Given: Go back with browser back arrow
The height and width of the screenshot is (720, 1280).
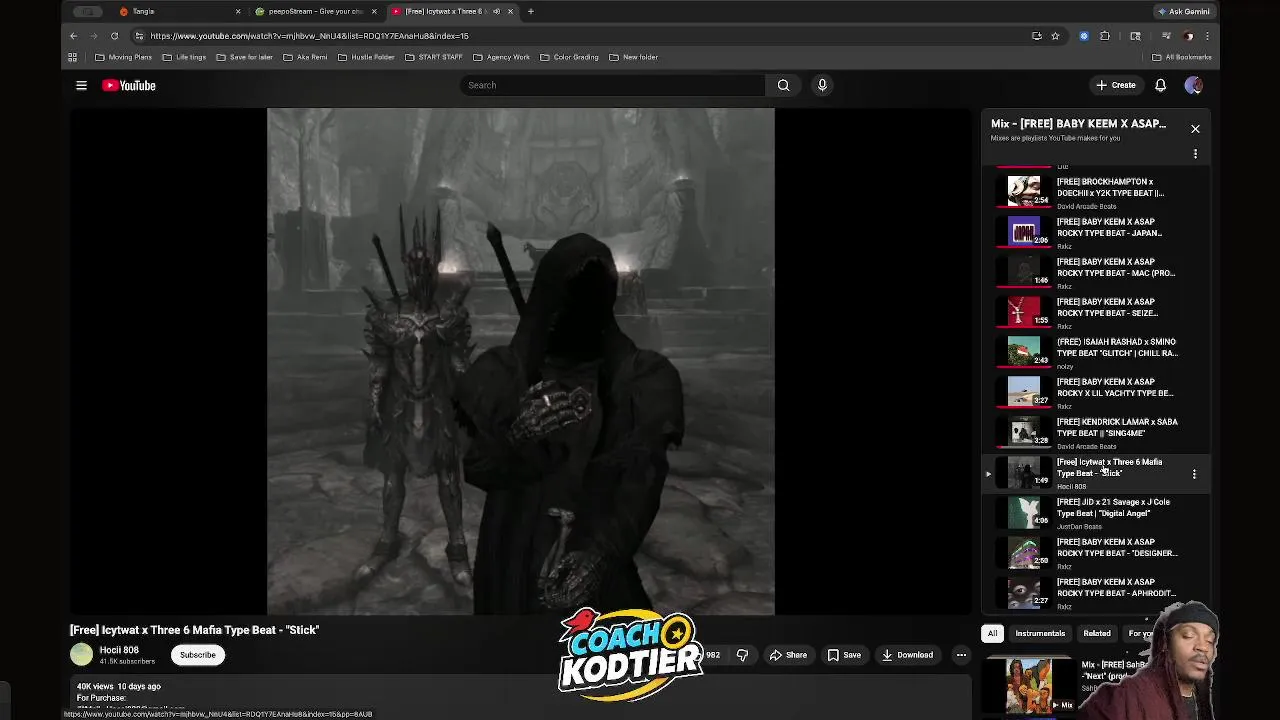Looking at the screenshot, I should coord(73,36).
